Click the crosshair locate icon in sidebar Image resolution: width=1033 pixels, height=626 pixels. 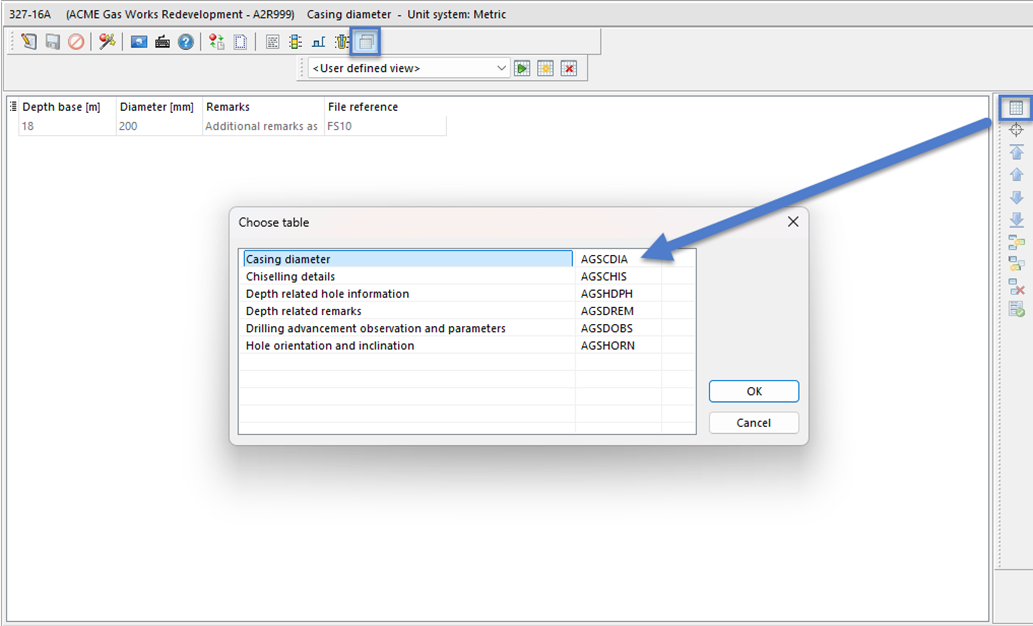point(1016,130)
